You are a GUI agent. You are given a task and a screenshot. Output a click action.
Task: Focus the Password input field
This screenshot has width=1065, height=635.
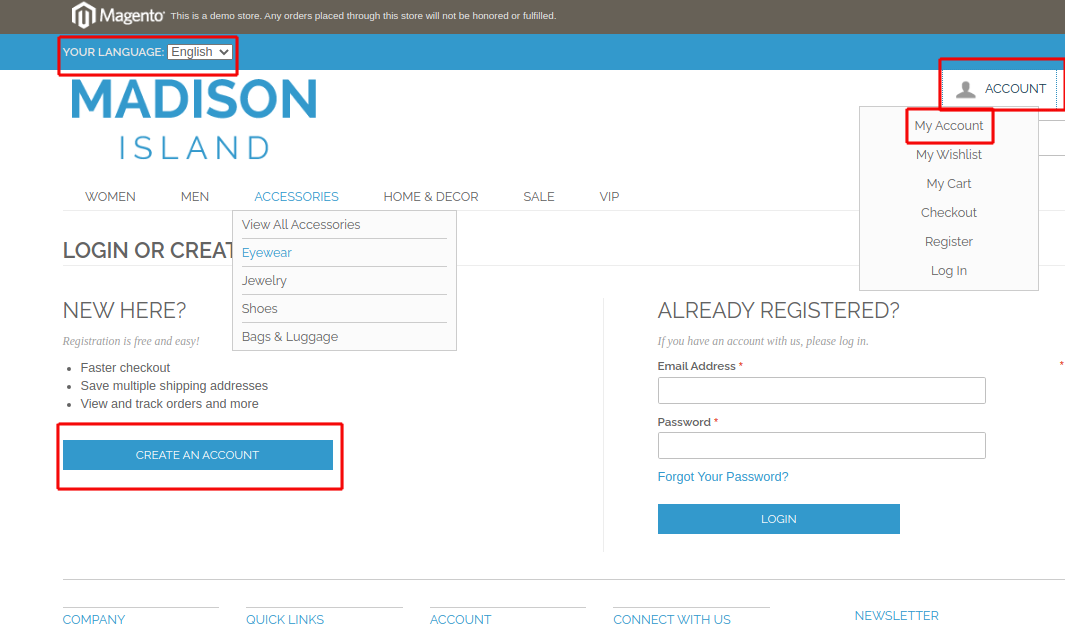pyautogui.click(x=821, y=446)
